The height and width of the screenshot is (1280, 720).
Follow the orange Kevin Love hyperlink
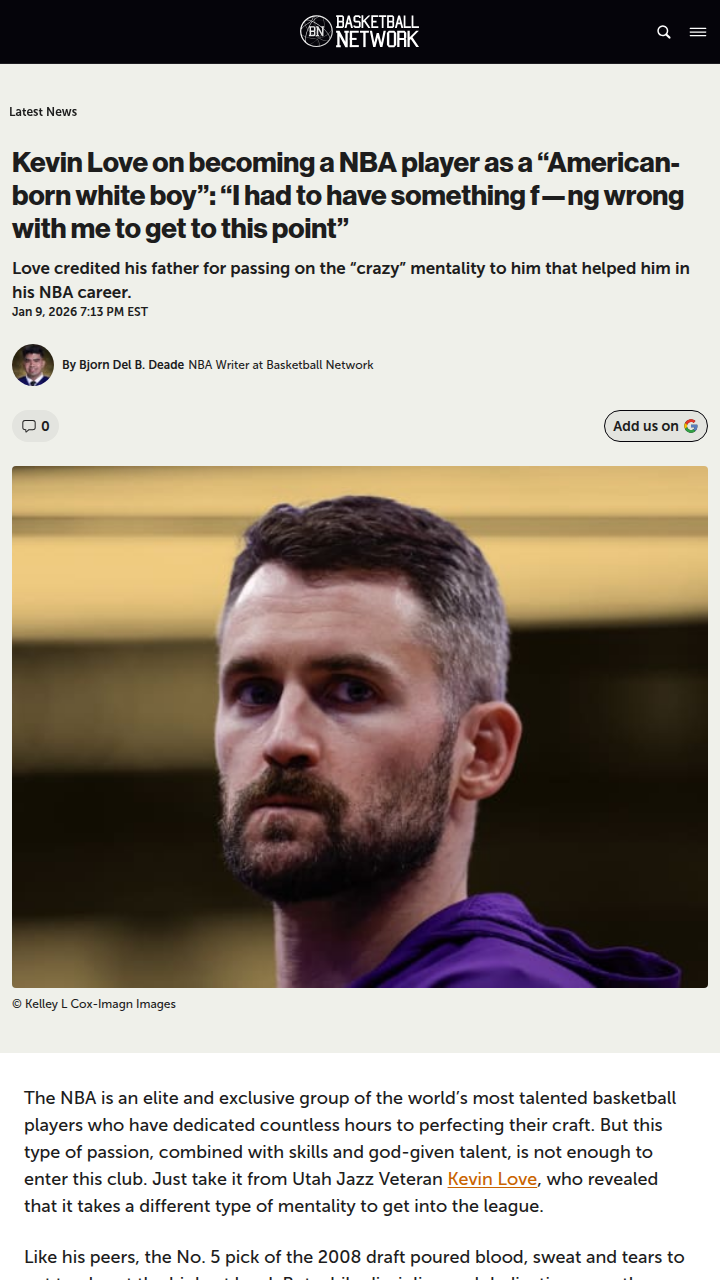[492, 1179]
